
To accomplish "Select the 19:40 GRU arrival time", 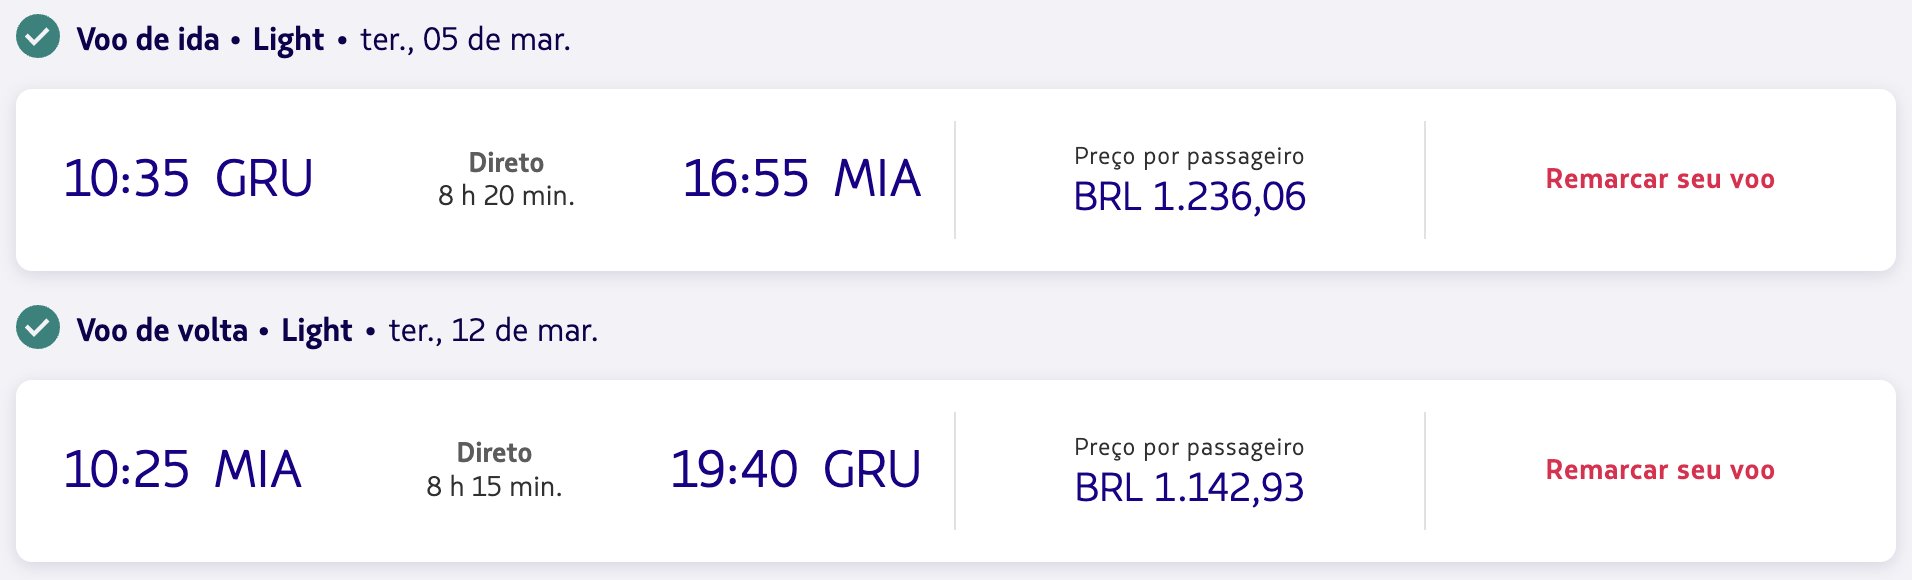I will 795,470.
